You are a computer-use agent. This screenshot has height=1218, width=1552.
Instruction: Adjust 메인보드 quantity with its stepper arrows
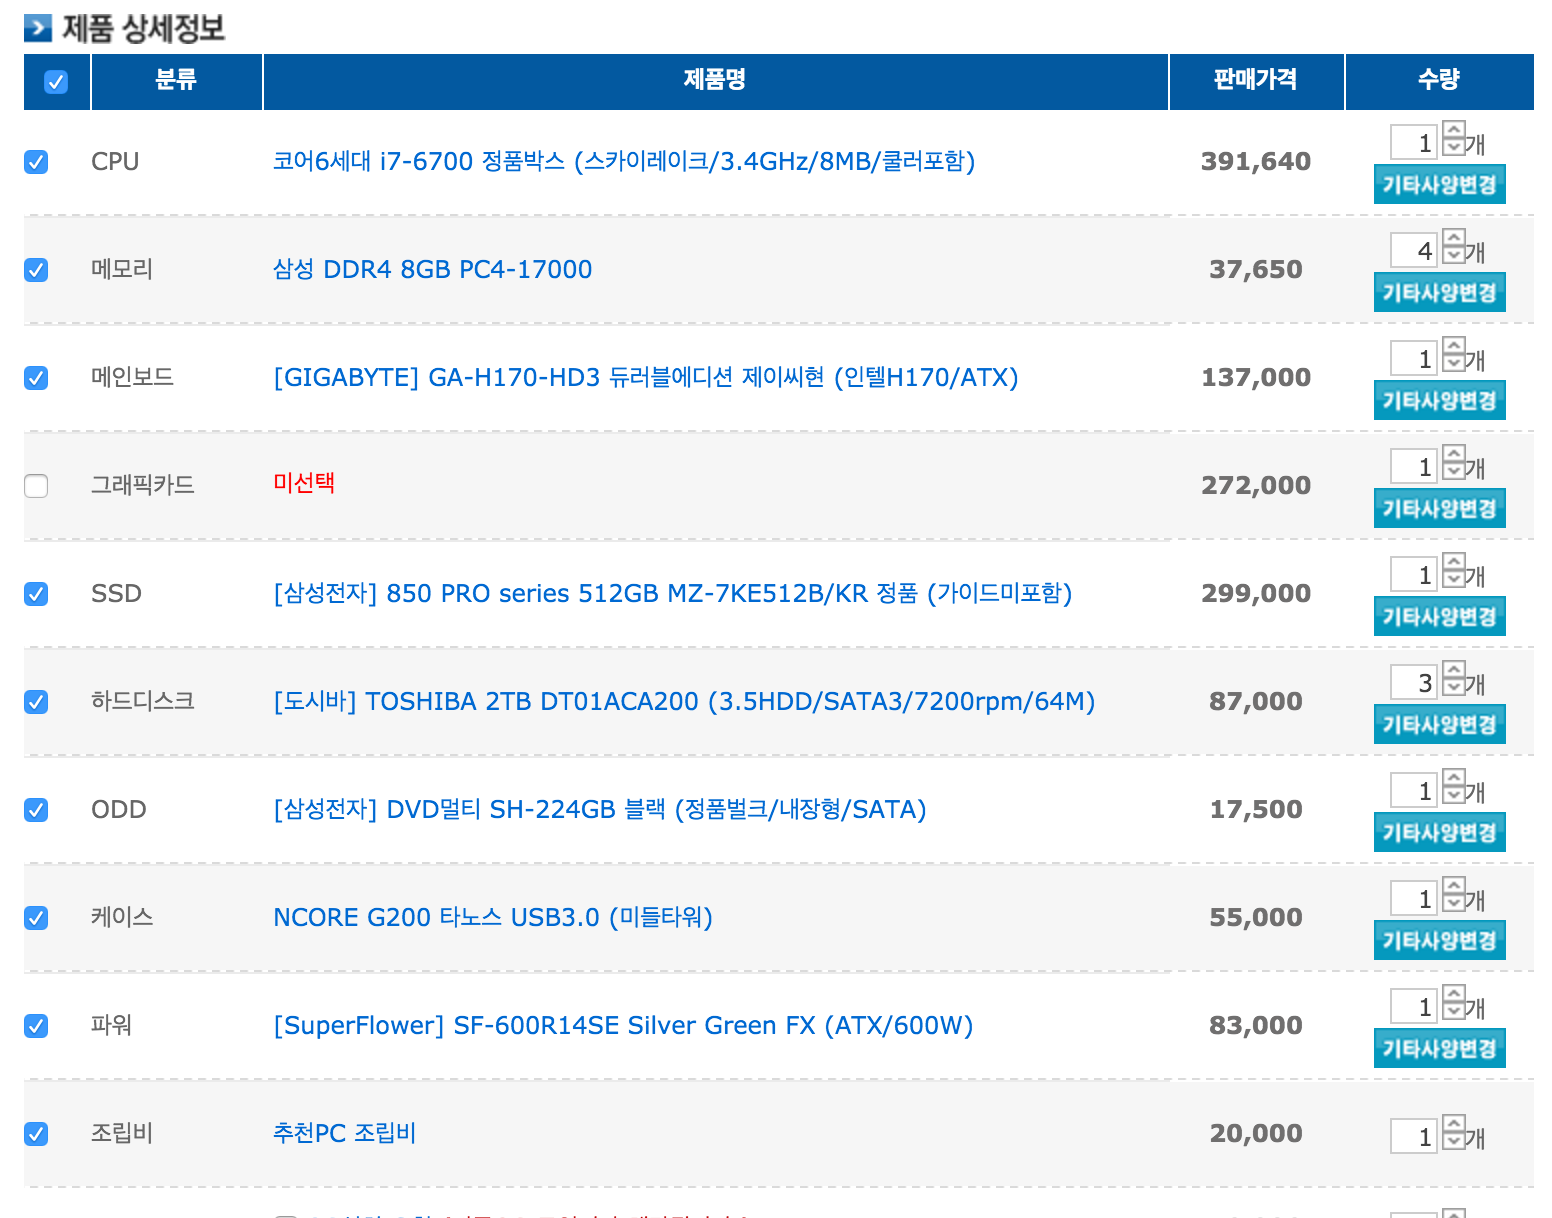pyautogui.click(x=1454, y=355)
